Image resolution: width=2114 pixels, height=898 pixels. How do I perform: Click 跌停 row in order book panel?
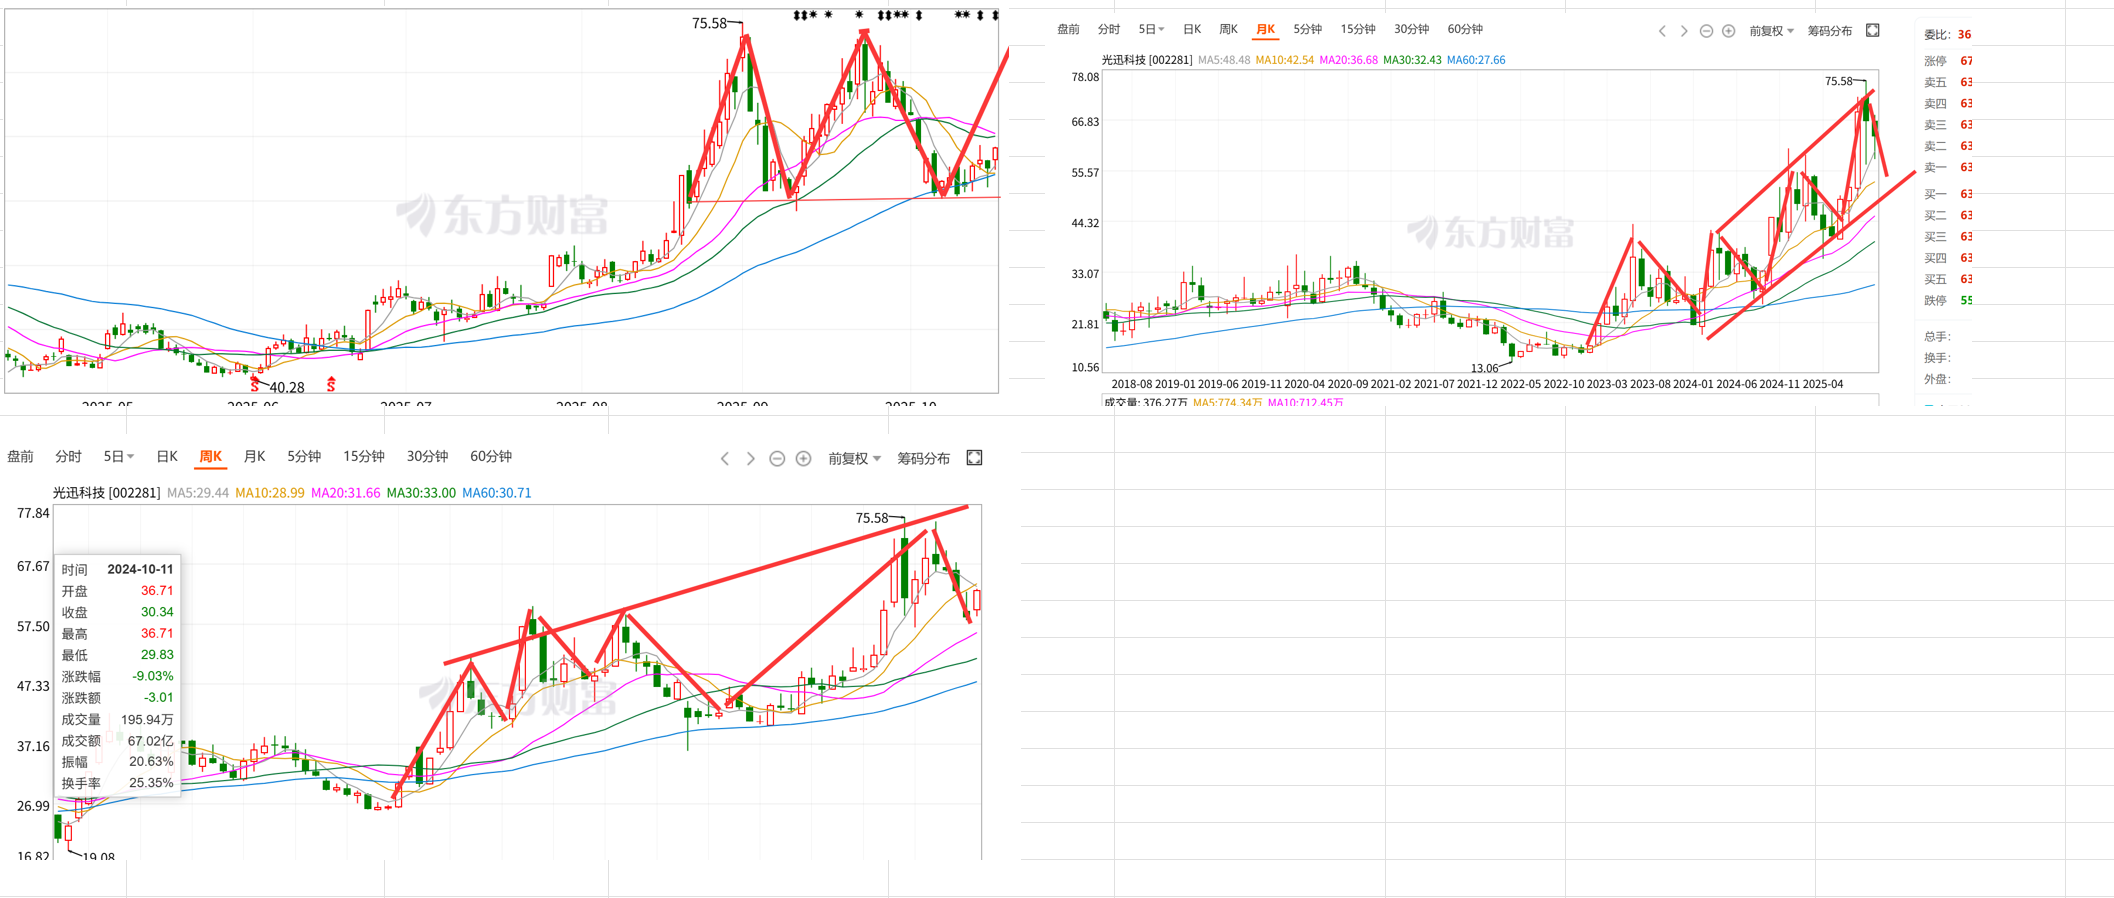(x=1947, y=300)
